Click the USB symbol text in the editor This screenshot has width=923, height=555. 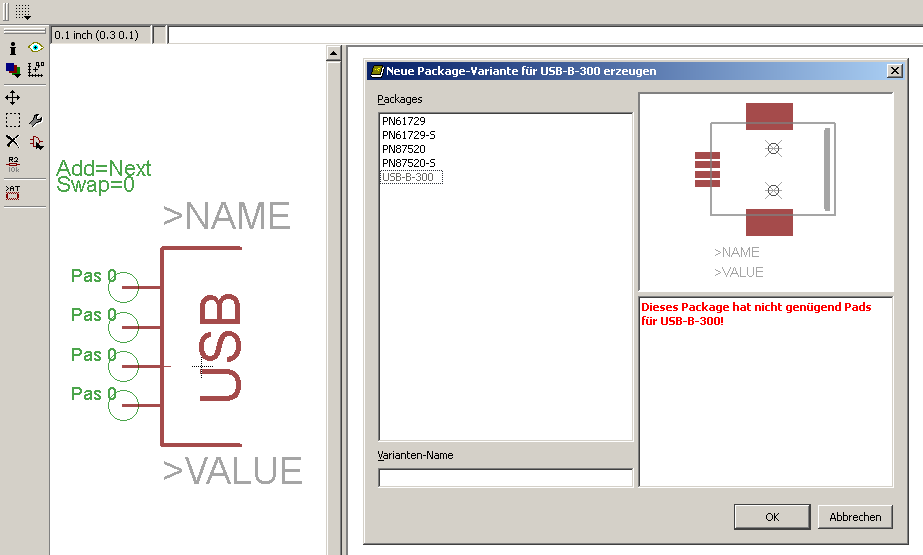point(220,347)
